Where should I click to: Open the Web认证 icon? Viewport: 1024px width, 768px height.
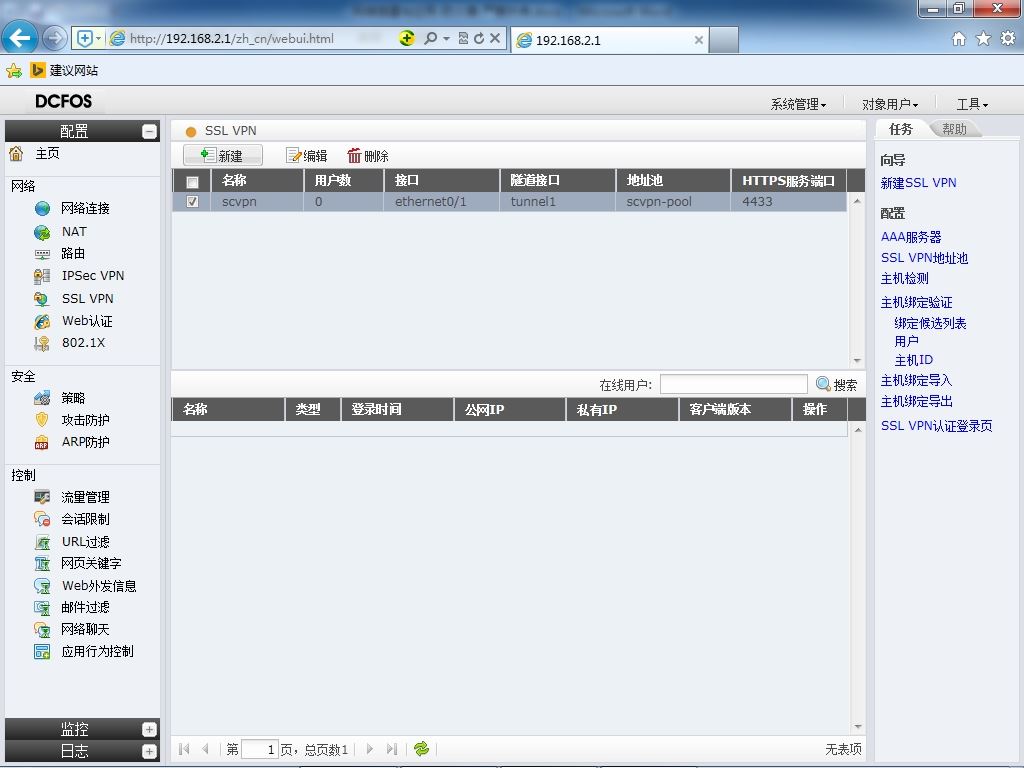click(x=42, y=321)
